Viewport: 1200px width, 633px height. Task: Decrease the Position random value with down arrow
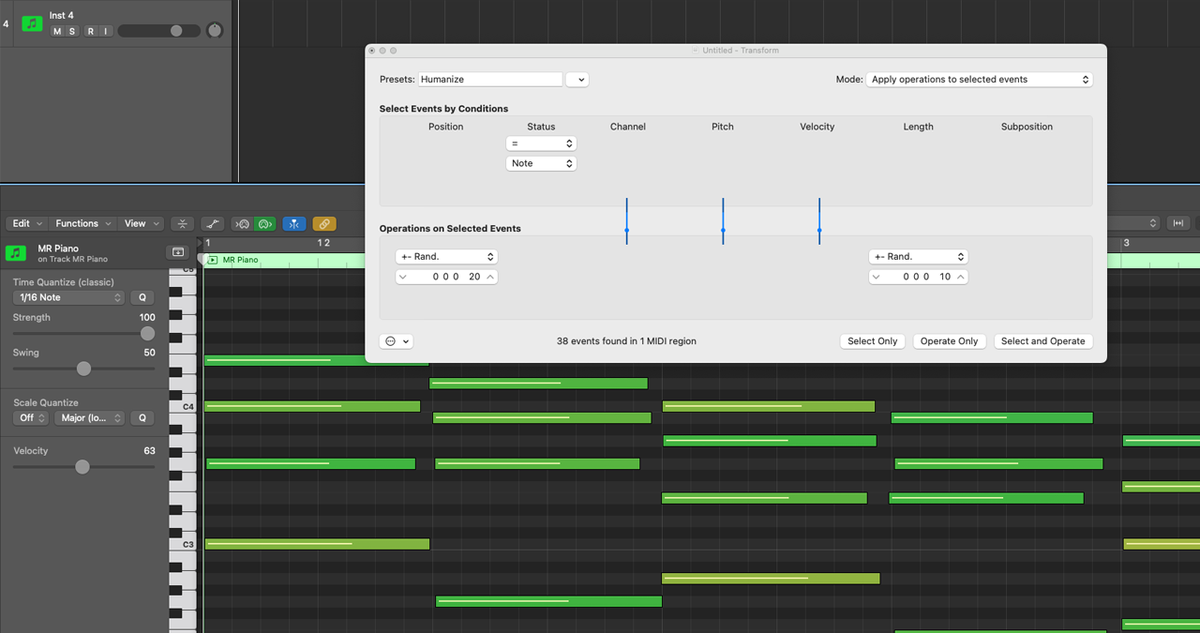(x=402, y=277)
